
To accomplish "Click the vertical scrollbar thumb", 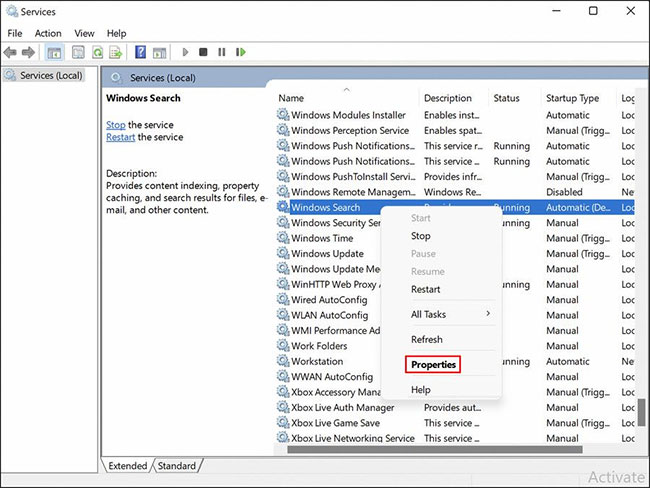I will (x=642, y=412).
